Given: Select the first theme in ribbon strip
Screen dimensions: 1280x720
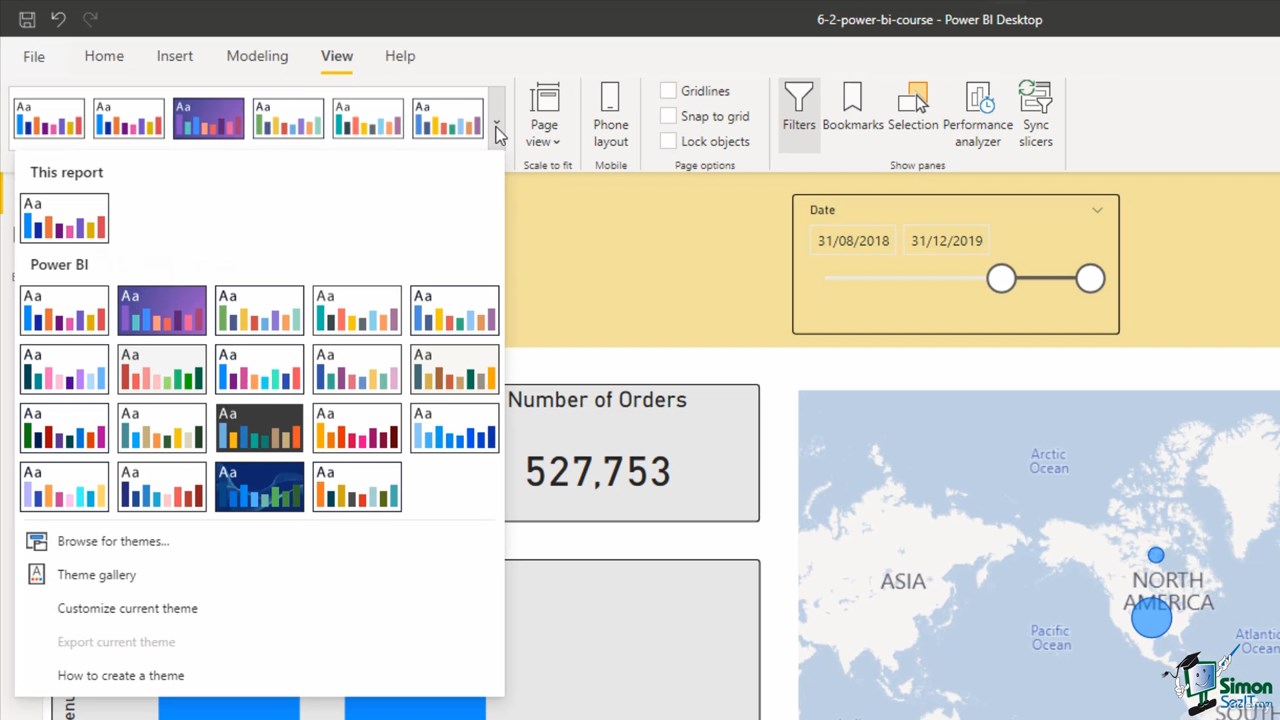Looking at the screenshot, I should click(x=49, y=118).
